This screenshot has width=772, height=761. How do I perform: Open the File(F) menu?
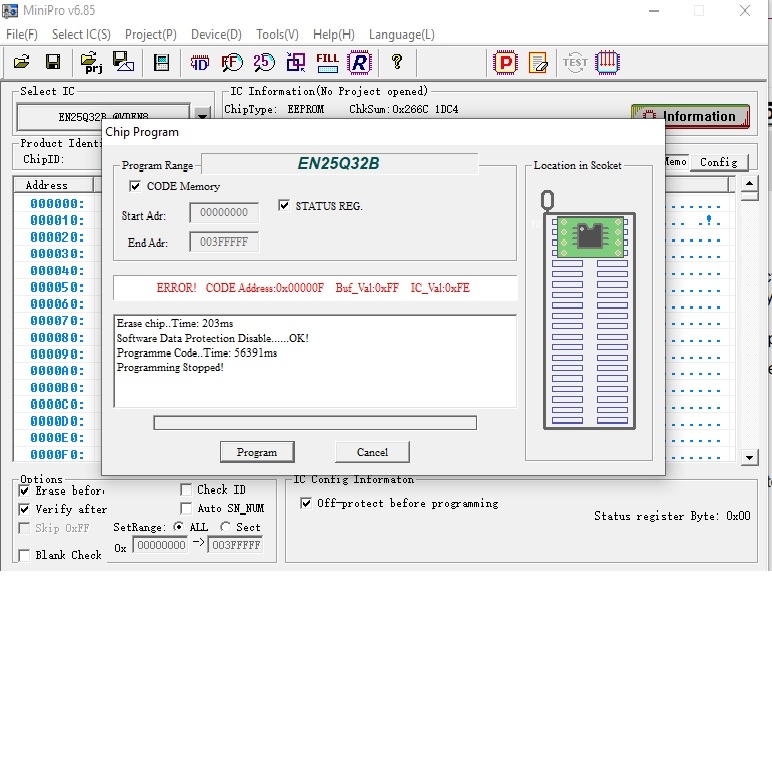(x=22, y=34)
